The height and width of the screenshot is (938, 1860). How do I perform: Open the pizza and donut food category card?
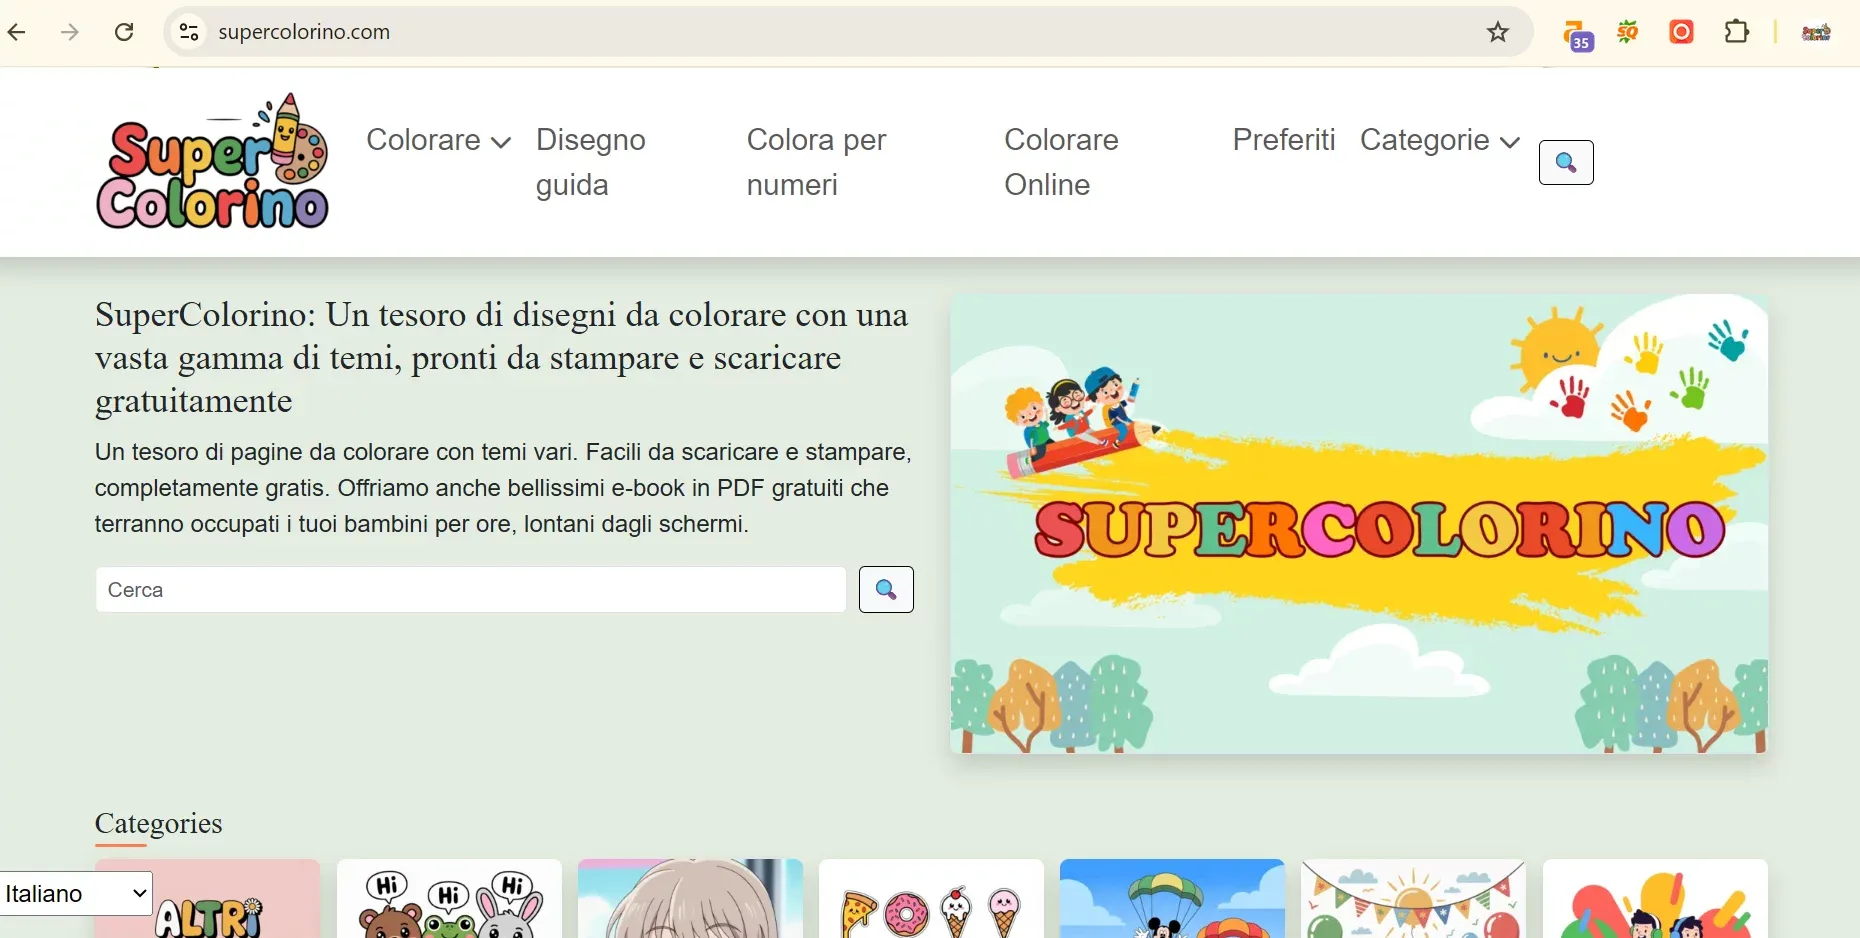931,898
